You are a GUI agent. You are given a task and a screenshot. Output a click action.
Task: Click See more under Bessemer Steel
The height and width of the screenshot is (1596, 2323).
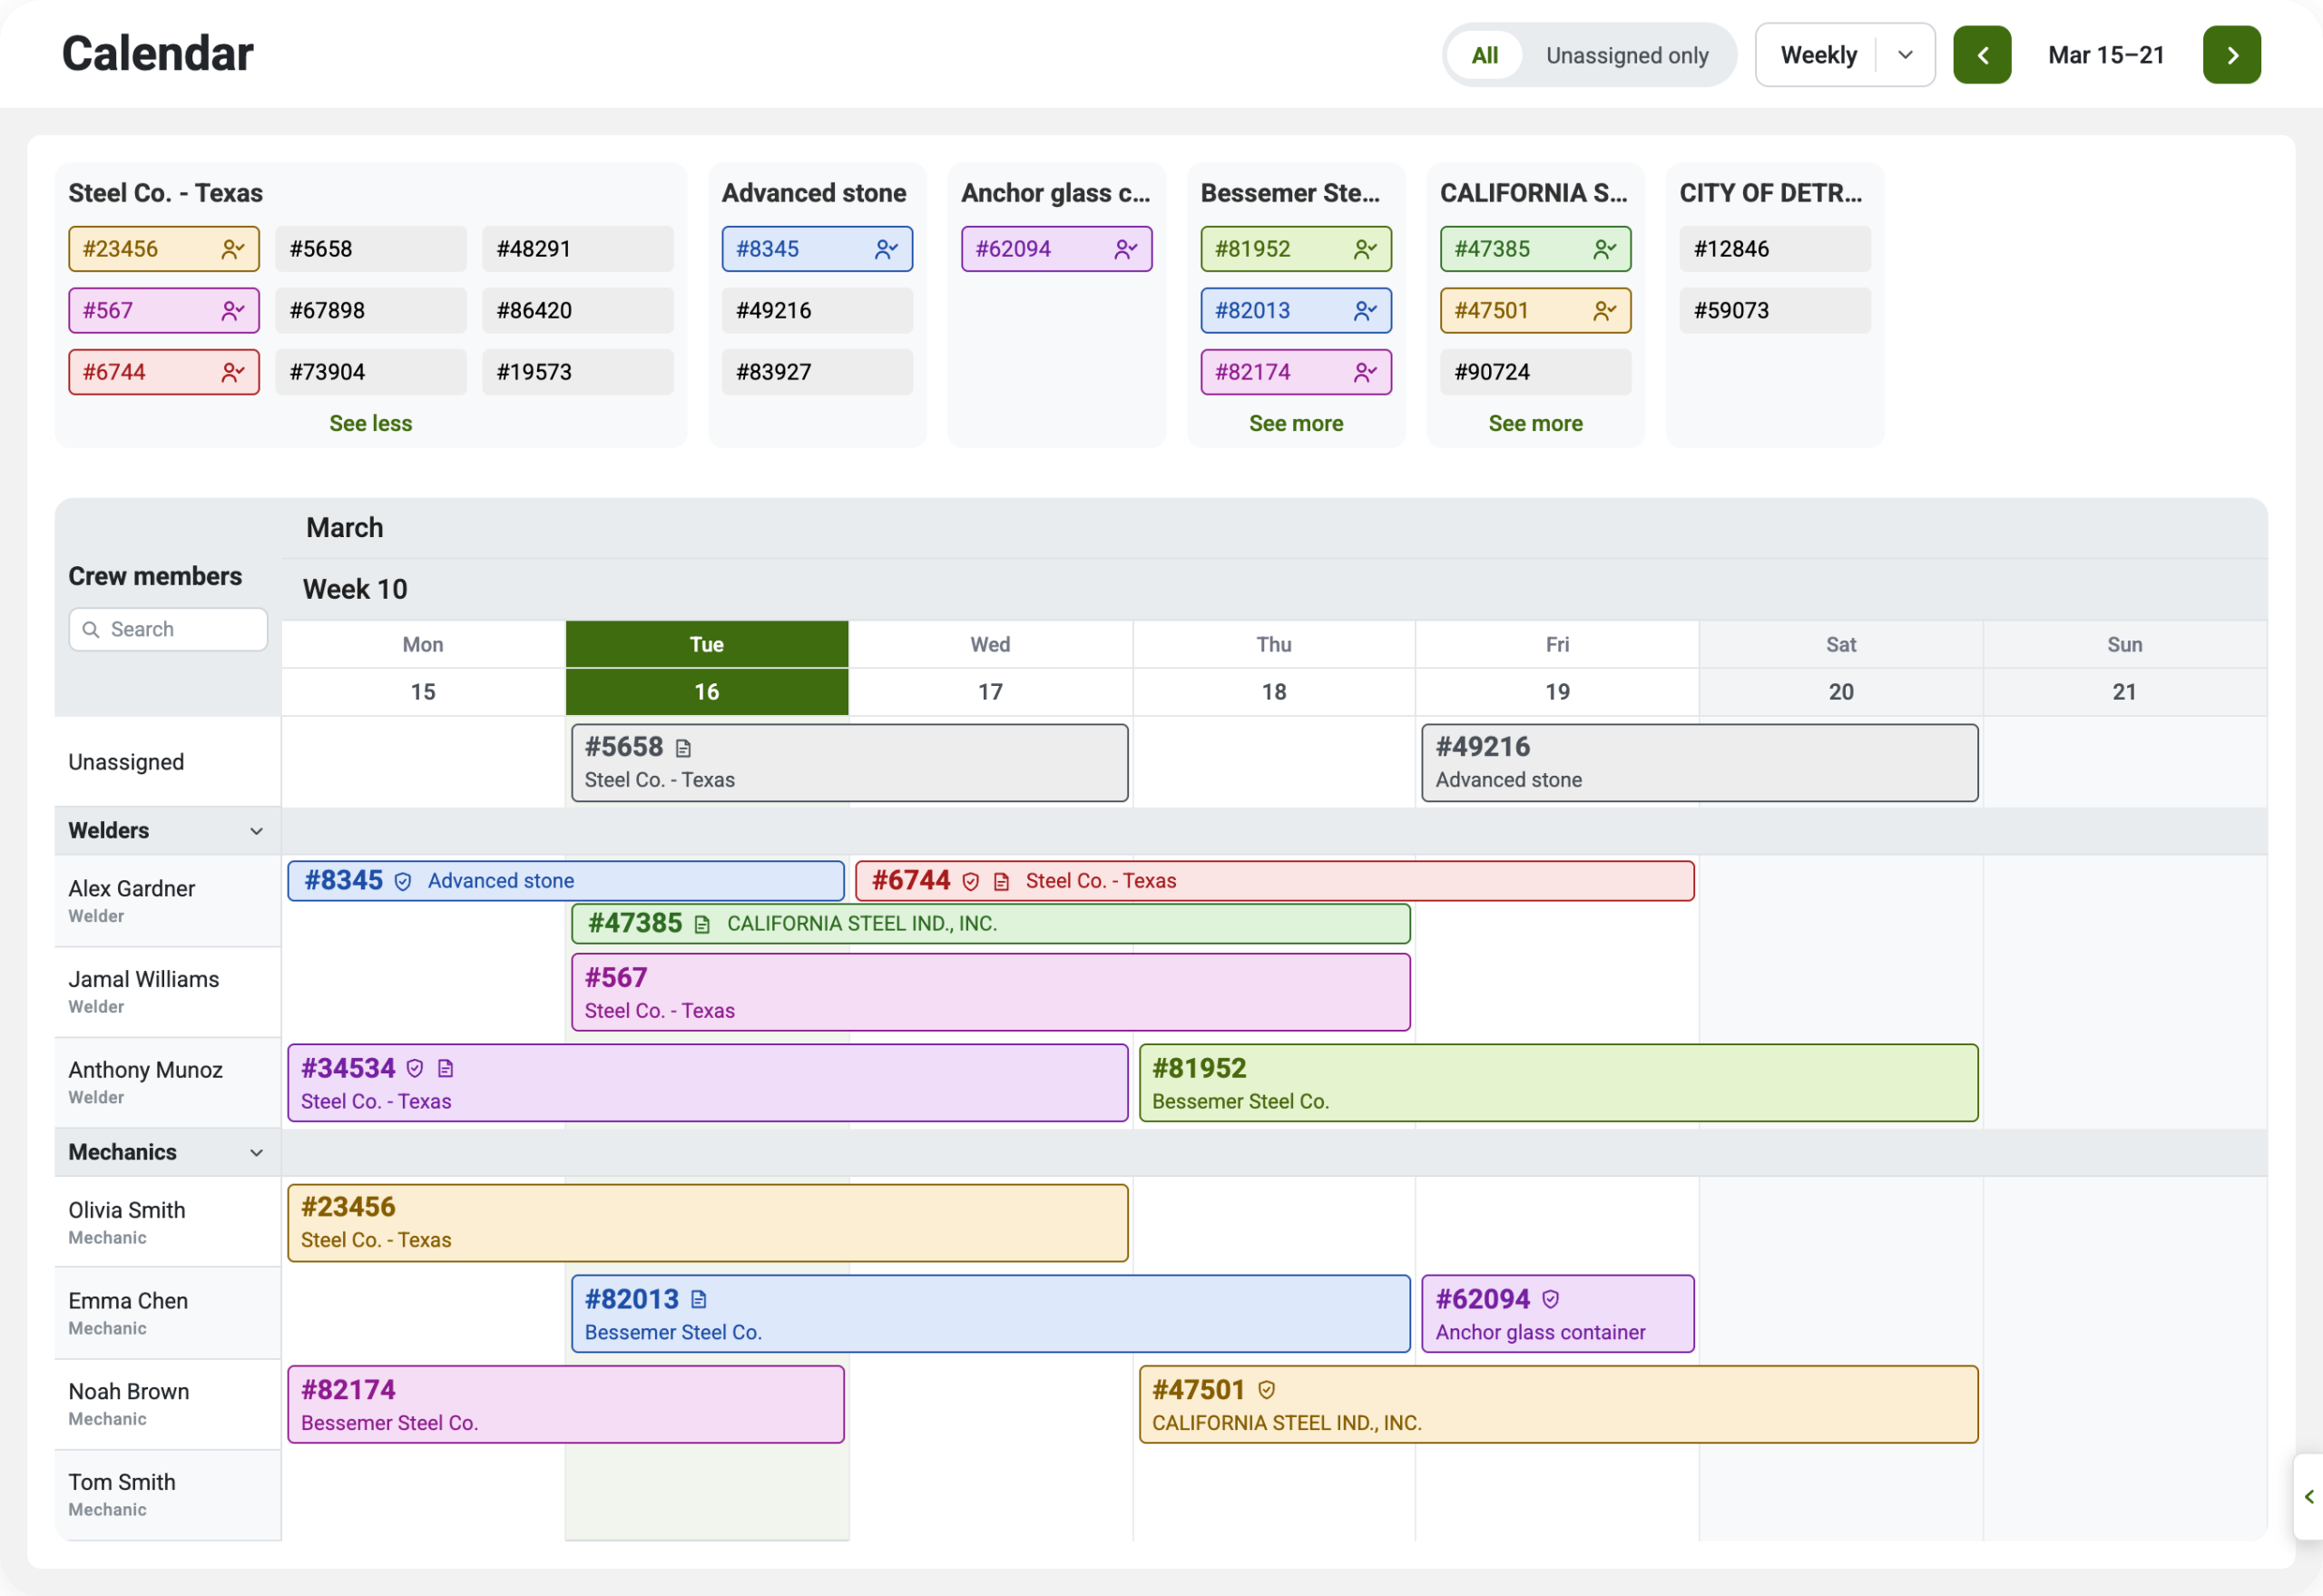(x=1296, y=424)
